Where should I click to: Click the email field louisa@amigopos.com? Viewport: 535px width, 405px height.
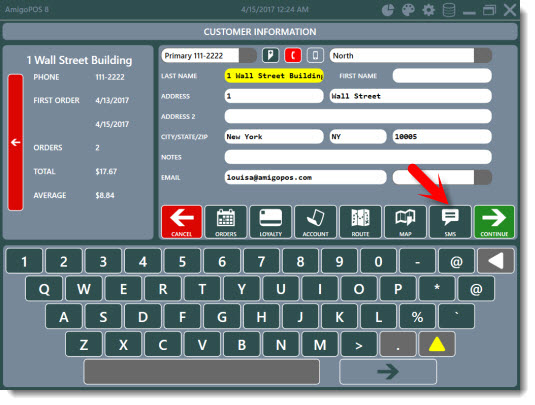(x=305, y=177)
